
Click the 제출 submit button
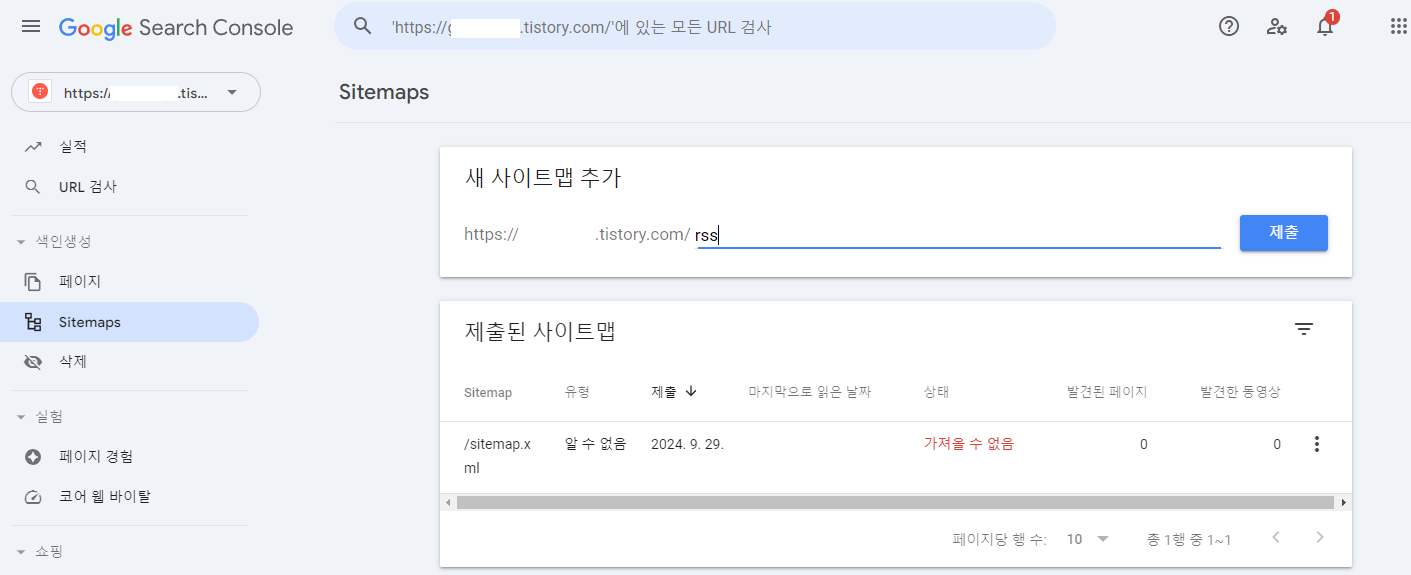(x=1283, y=233)
